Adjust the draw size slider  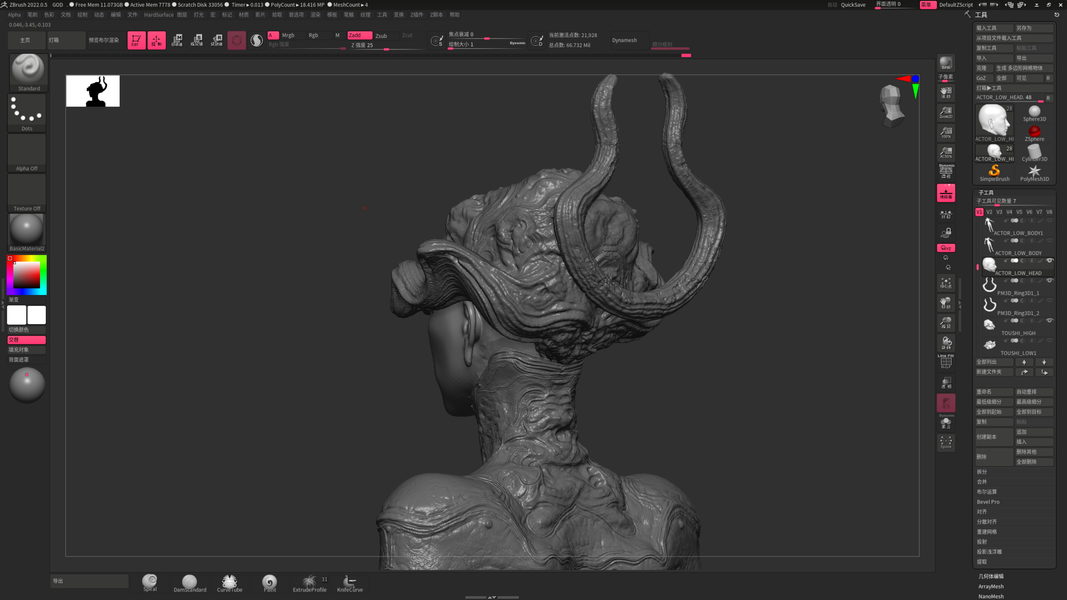coord(486,44)
